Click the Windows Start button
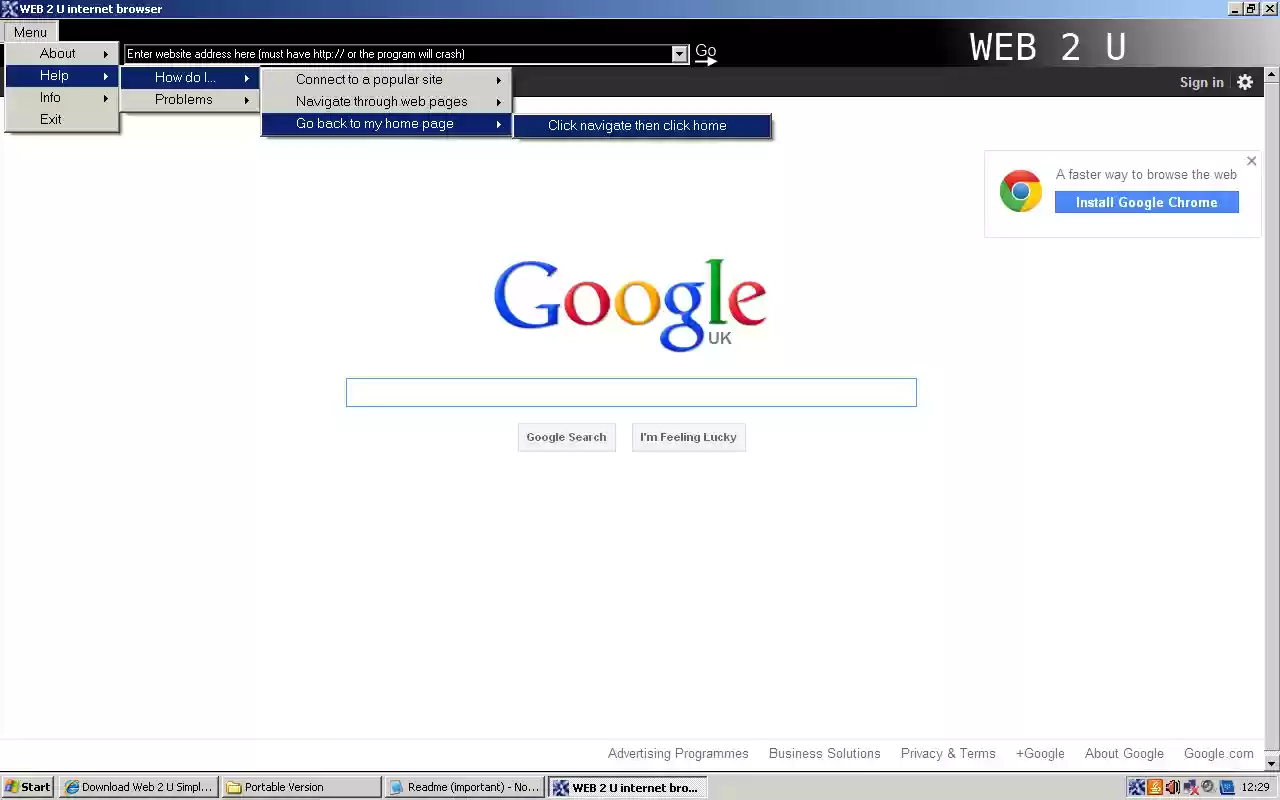The height and width of the screenshot is (800, 1280). pos(27,787)
